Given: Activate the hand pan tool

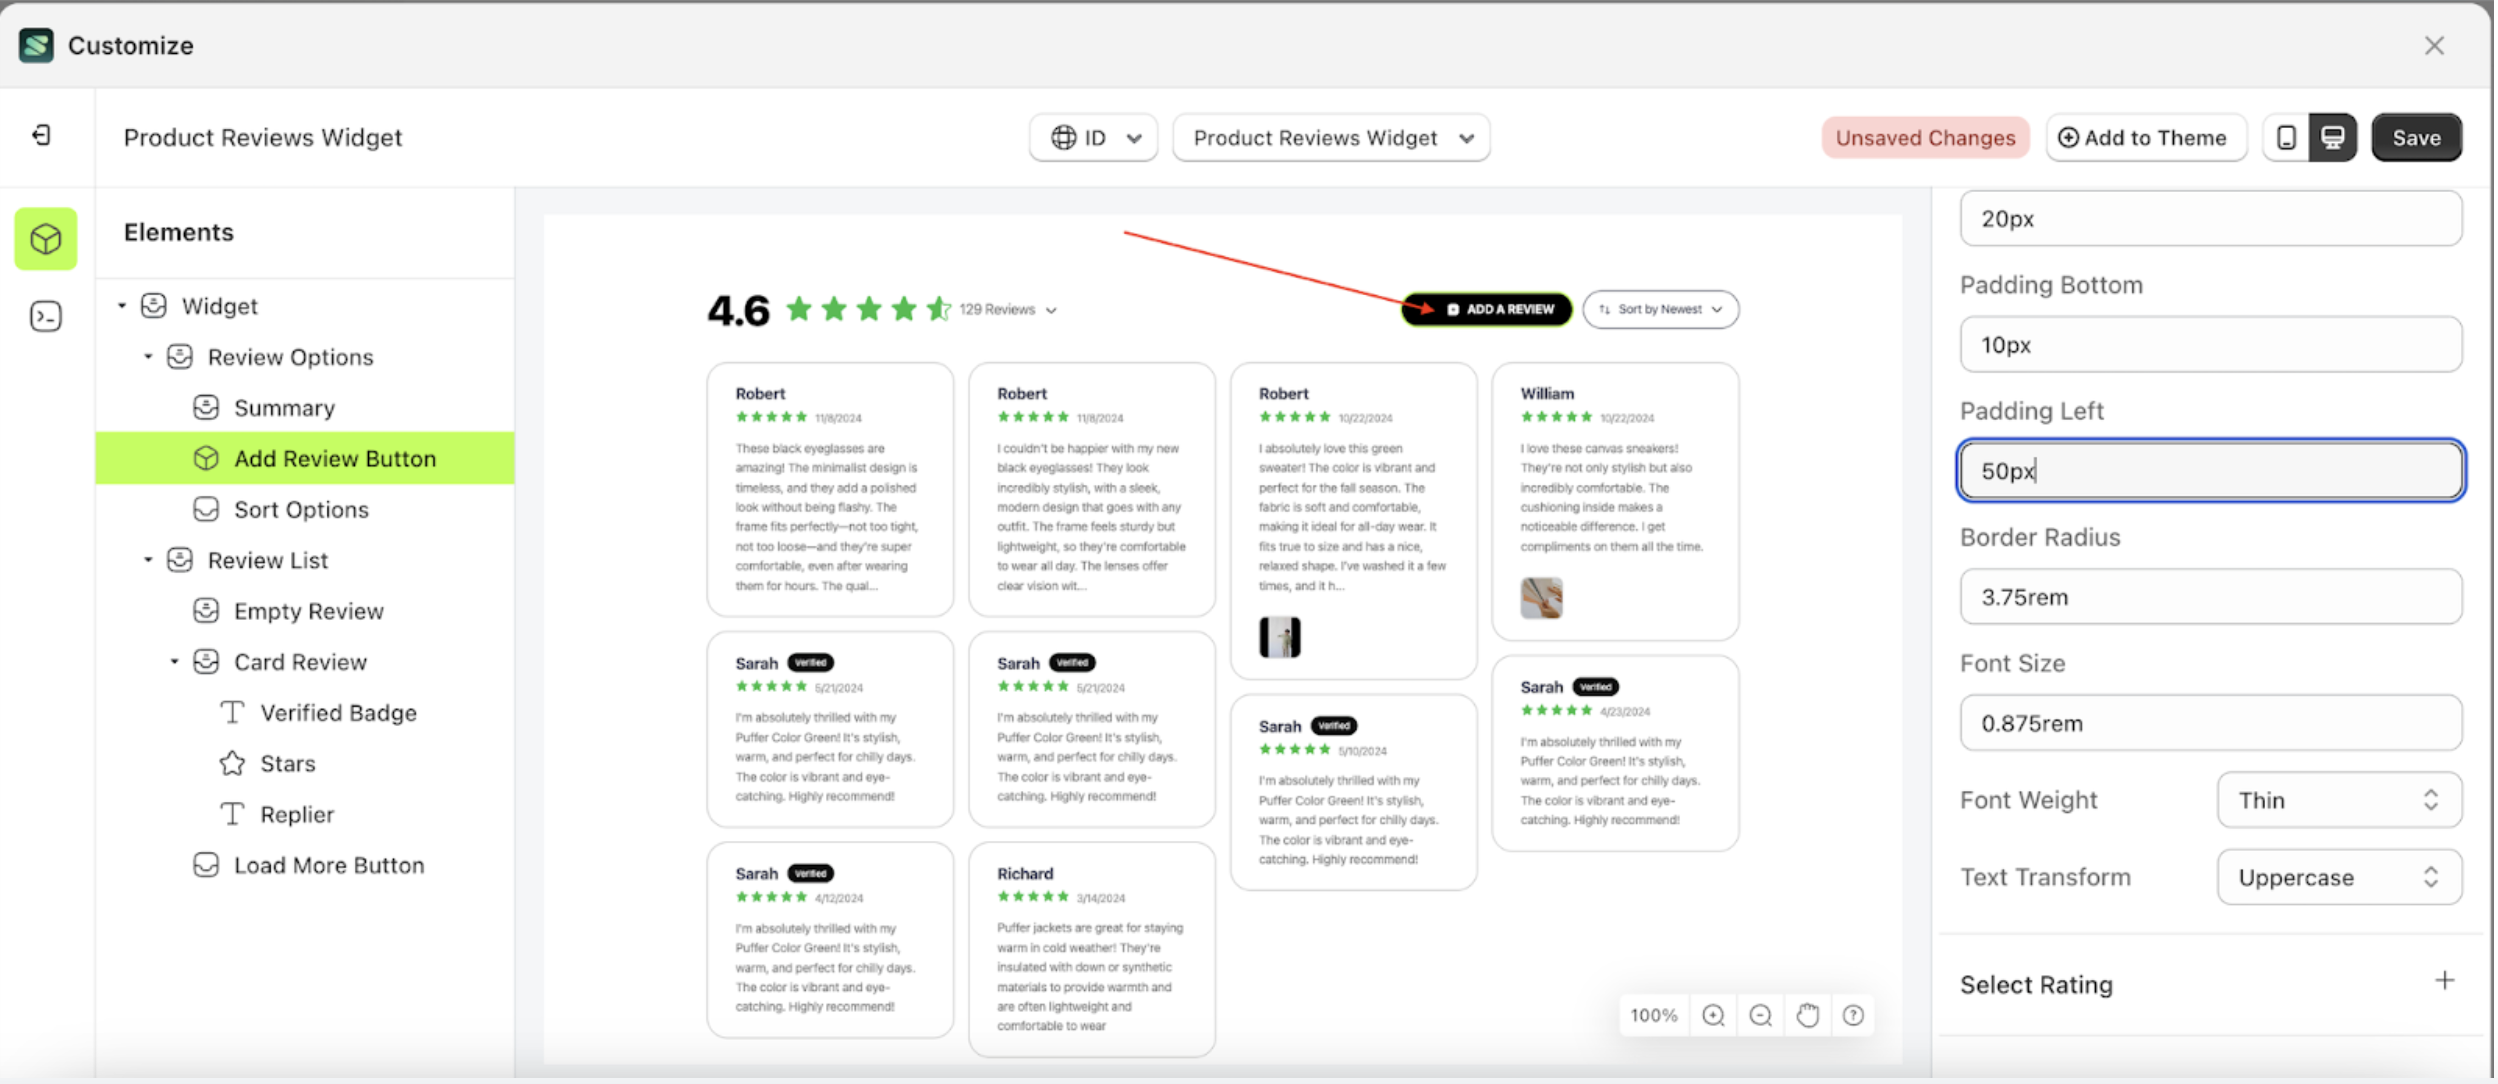Looking at the screenshot, I should pyautogui.click(x=1807, y=1015).
